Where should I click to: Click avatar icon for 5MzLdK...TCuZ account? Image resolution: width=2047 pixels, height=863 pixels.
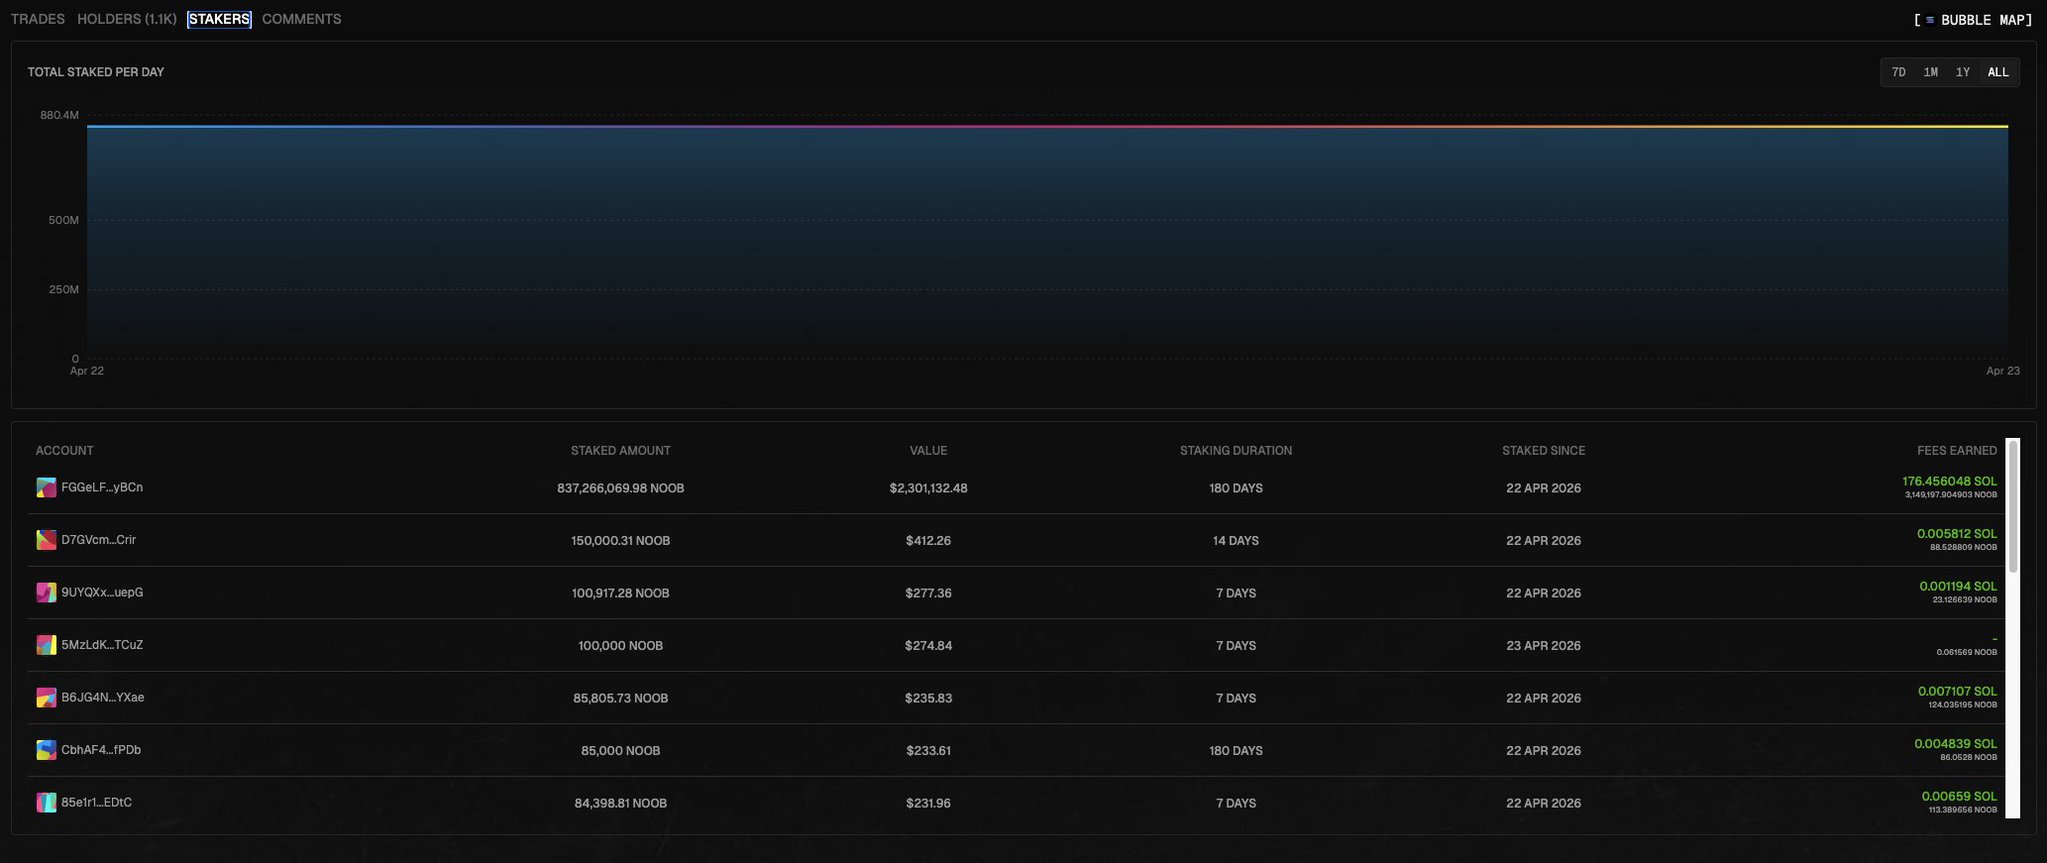click(x=46, y=645)
